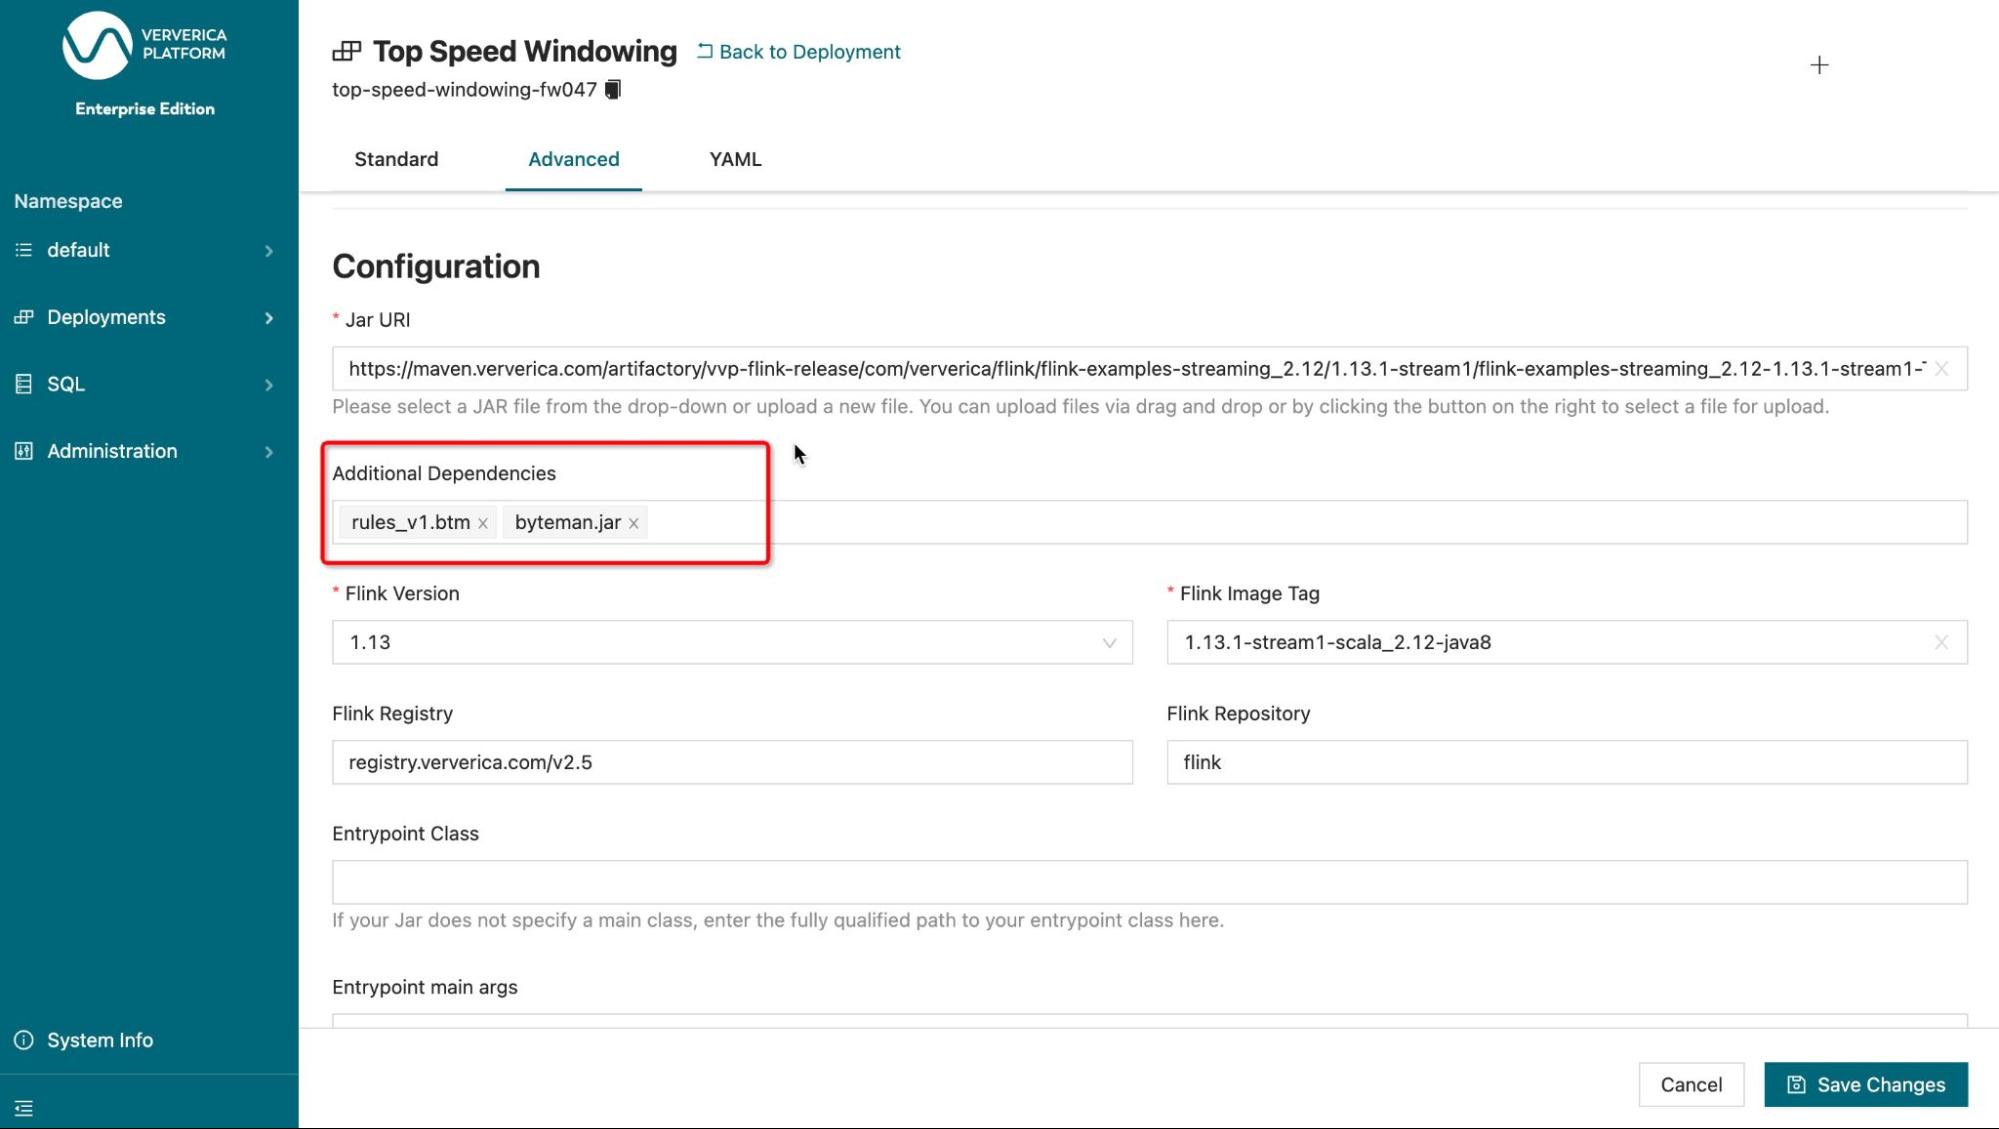Remove the byteman.jar dependency
1999x1129 pixels.
point(632,522)
